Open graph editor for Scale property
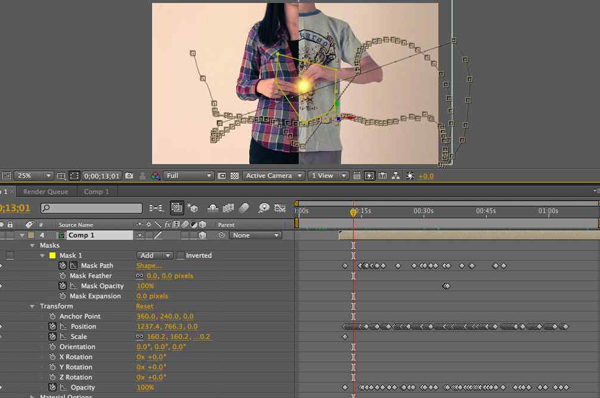Viewport: 600px width, 398px height. click(x=63, y=336)
